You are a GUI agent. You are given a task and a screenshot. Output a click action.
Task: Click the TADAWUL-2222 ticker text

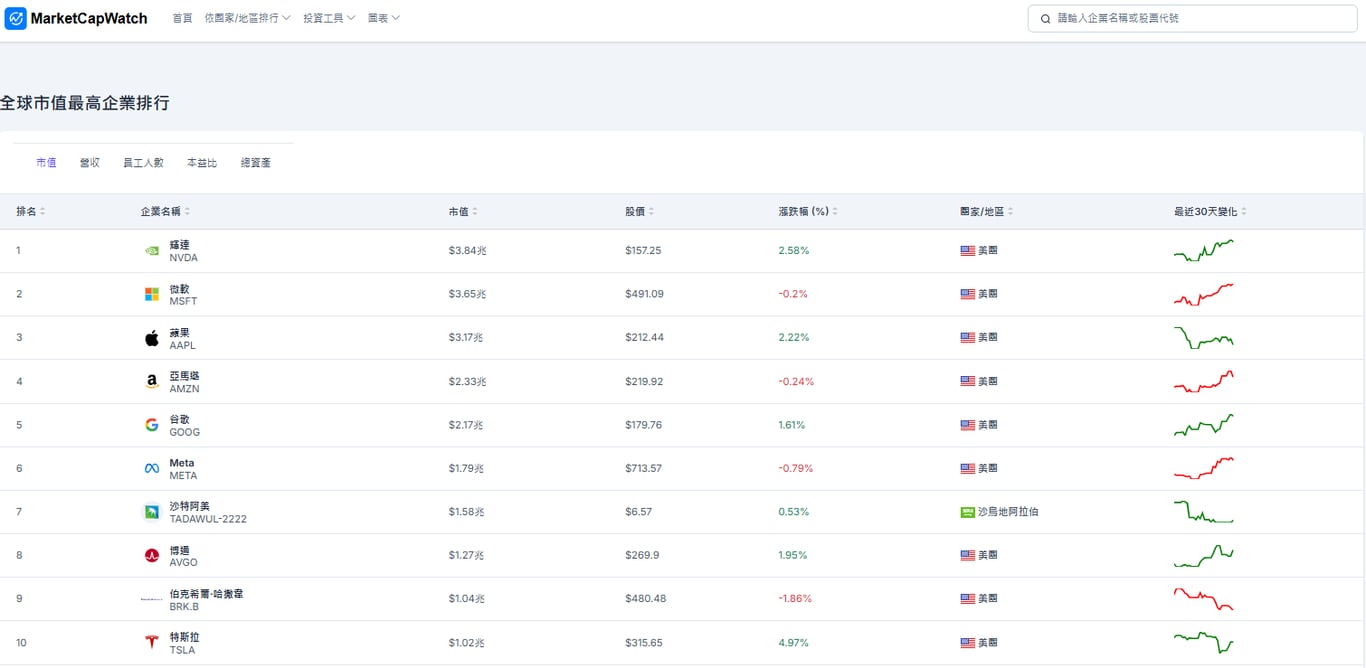tap(208, 519)
